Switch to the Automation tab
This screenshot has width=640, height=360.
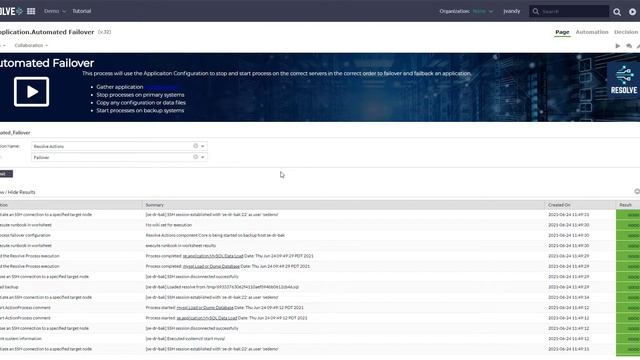[x=592, y=32]
